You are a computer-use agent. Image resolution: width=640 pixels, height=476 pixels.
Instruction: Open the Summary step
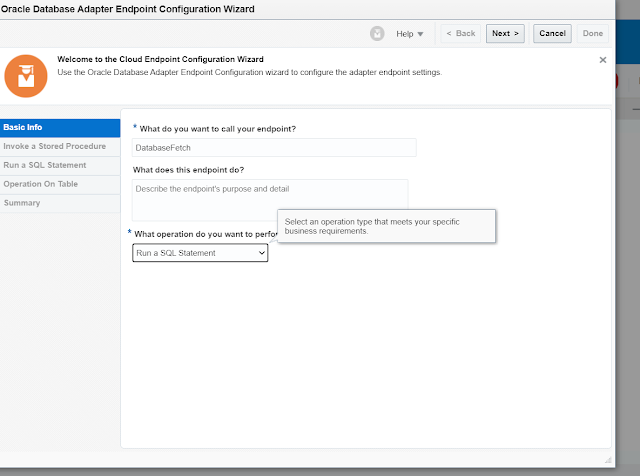60,203
